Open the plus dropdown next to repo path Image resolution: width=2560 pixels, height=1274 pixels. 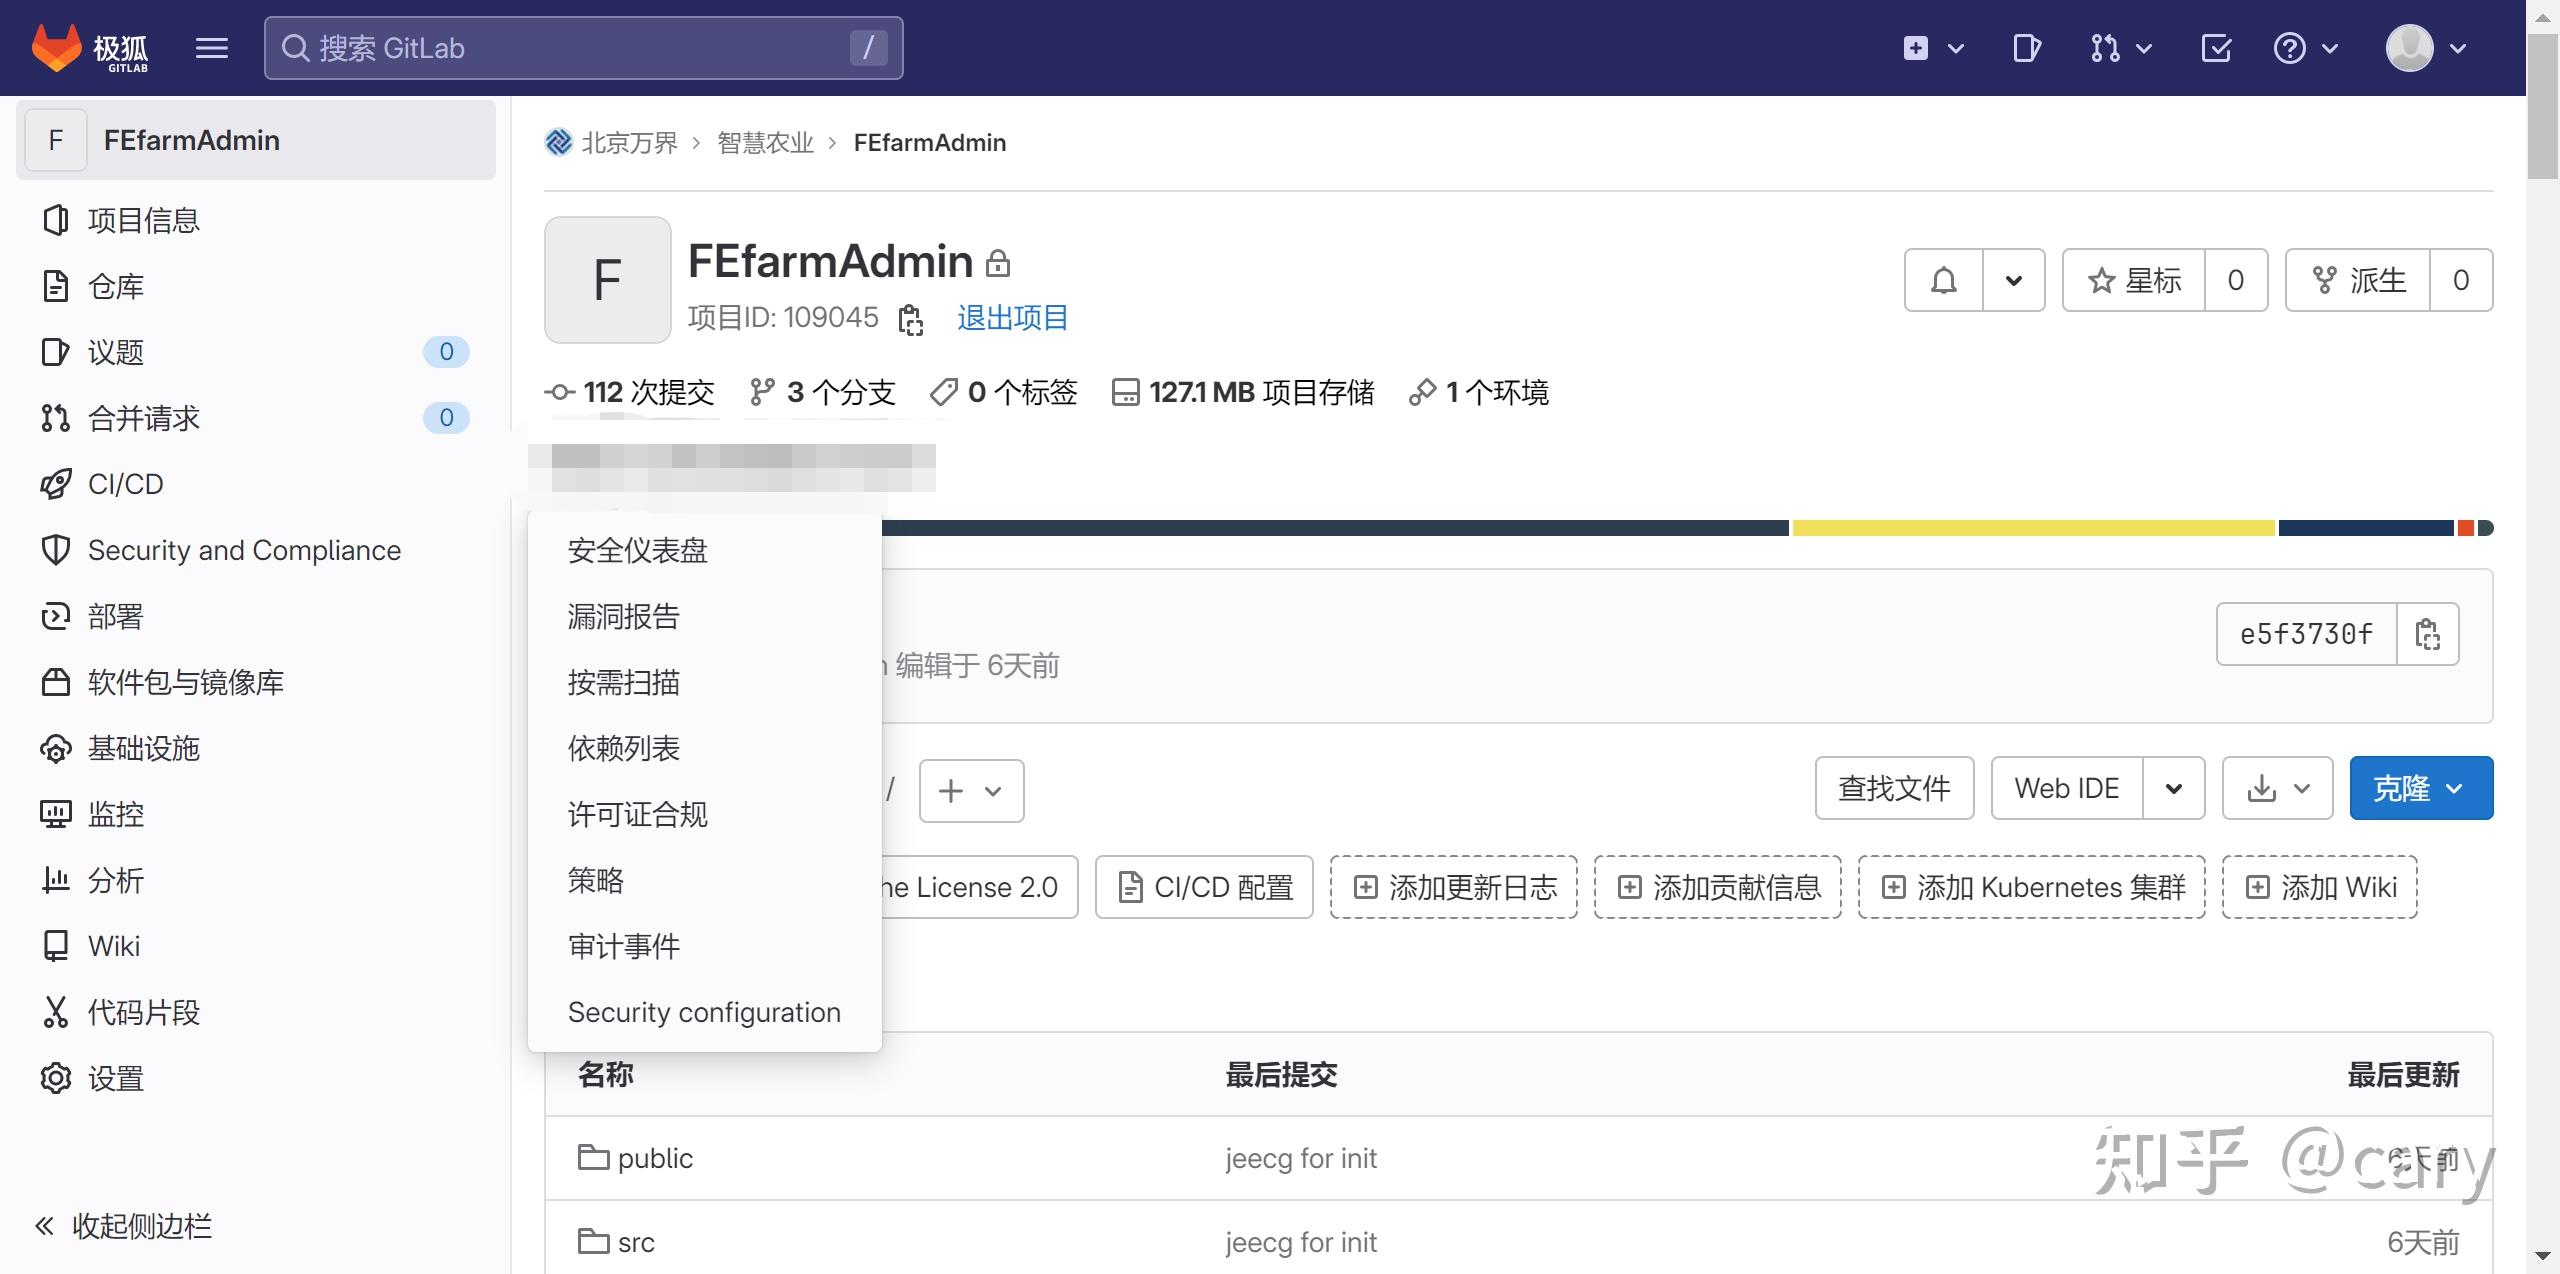coord(971,790)
